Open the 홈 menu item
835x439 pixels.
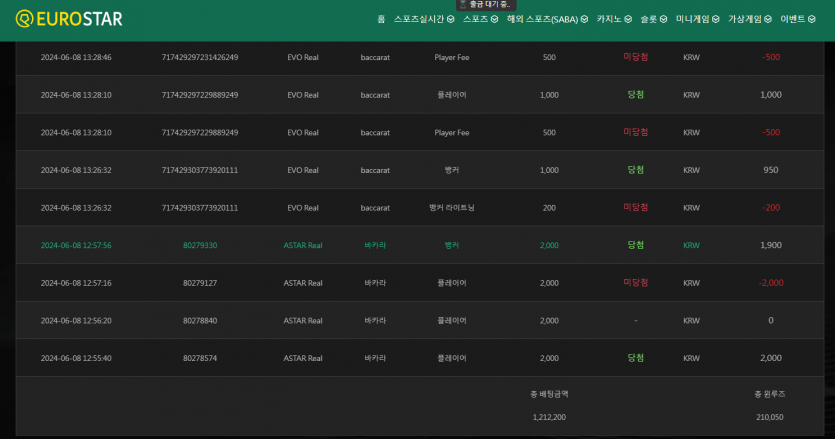point(381,19)
